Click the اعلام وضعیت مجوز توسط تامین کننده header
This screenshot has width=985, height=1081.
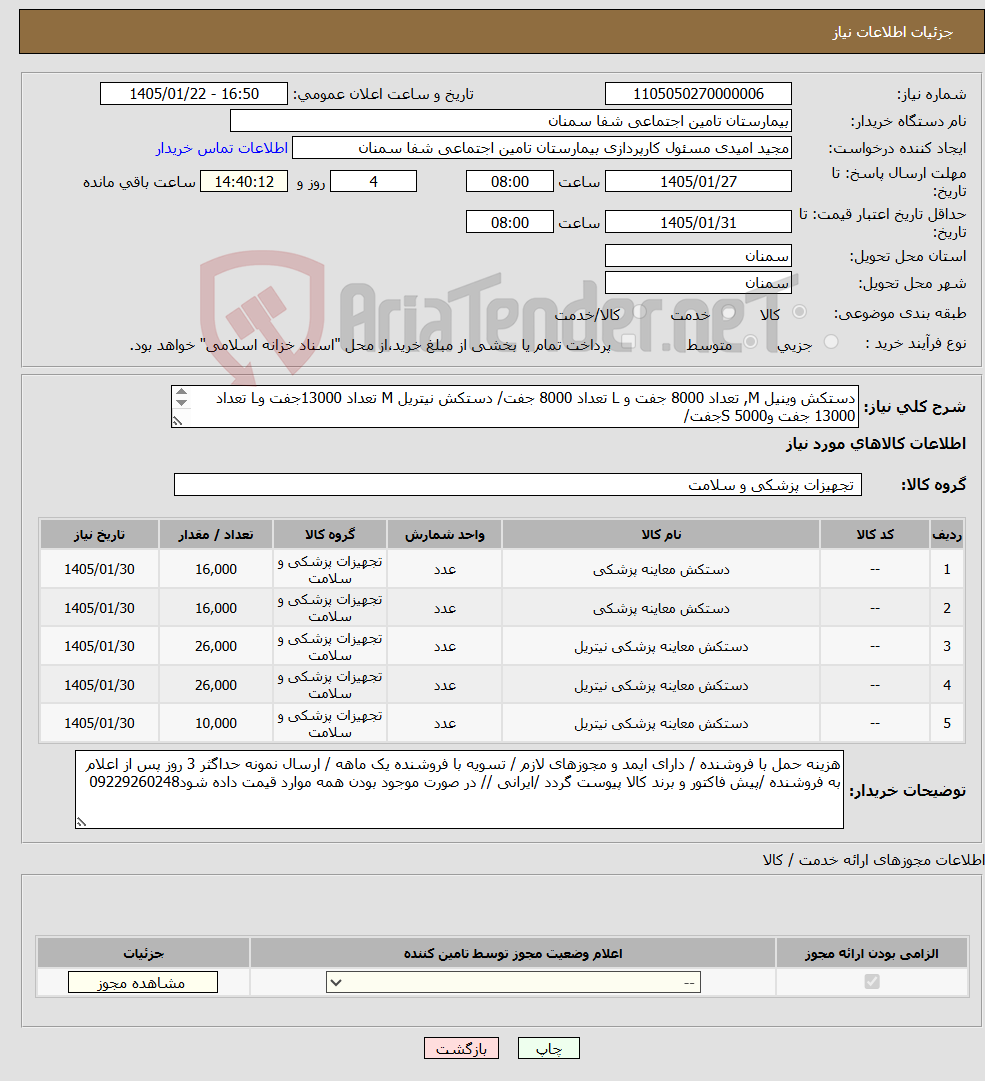pos(513,953)
